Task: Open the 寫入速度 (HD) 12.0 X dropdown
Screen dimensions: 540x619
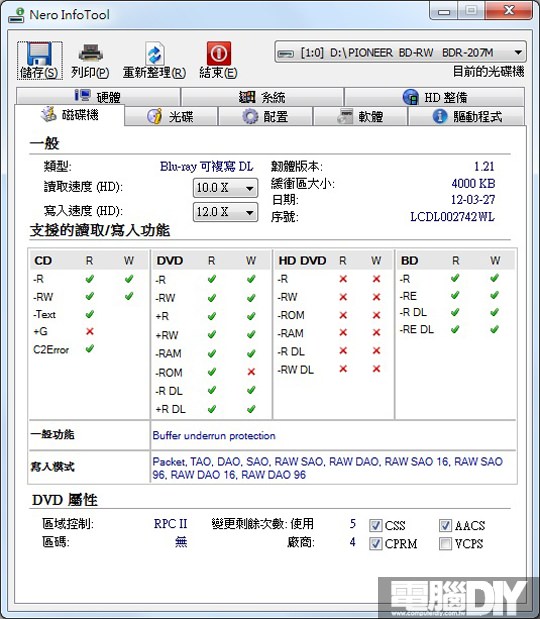Action: (x=225, y=212)
